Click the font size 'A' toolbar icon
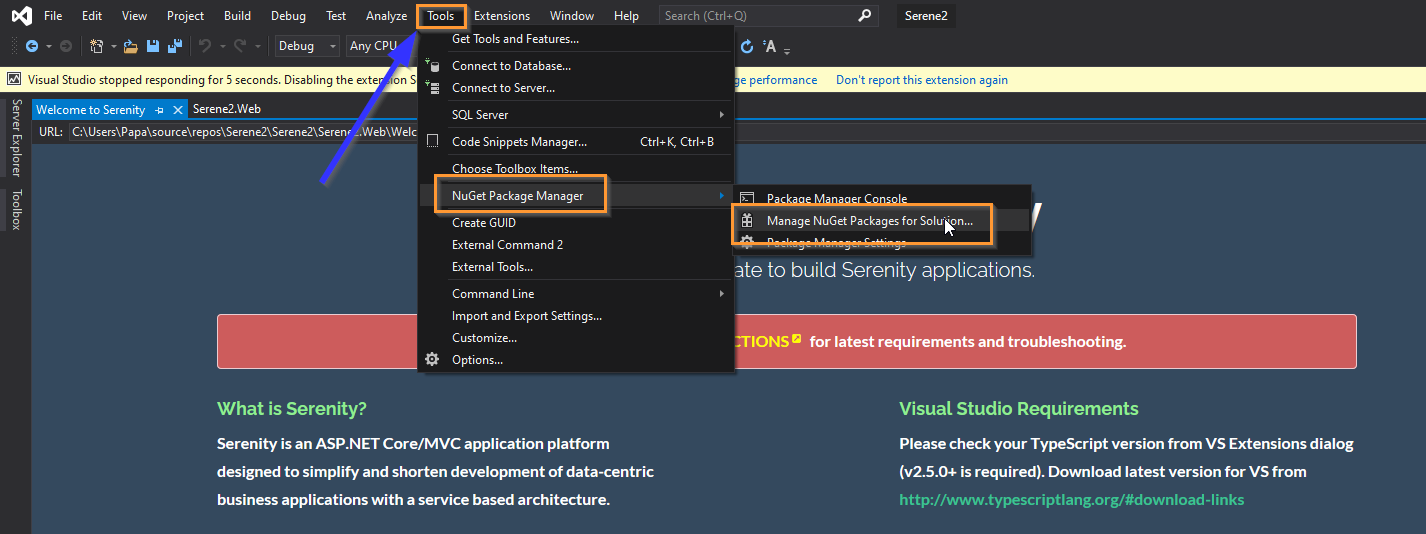Image resolution: width=1426 pixels, height=534 pixels. (x=769, y=46)
